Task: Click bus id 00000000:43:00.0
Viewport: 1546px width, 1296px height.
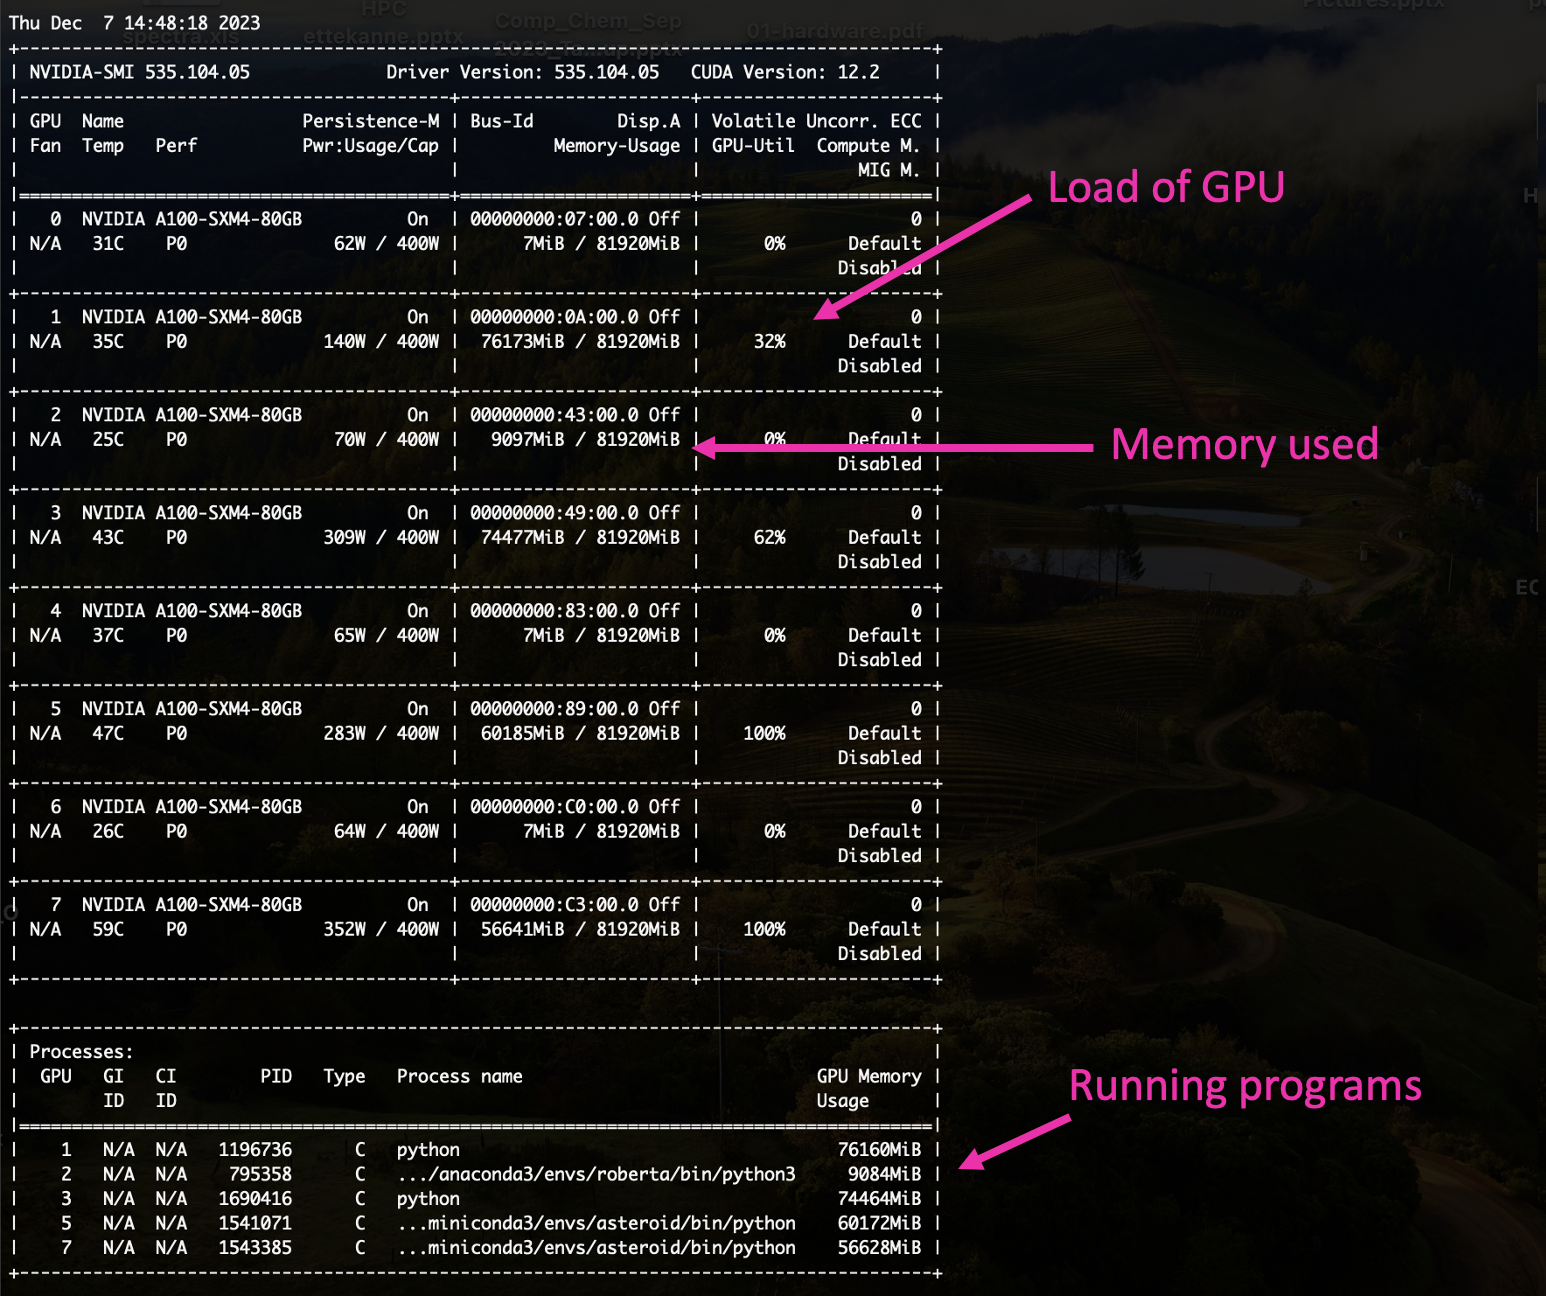Action: [554, 415]
